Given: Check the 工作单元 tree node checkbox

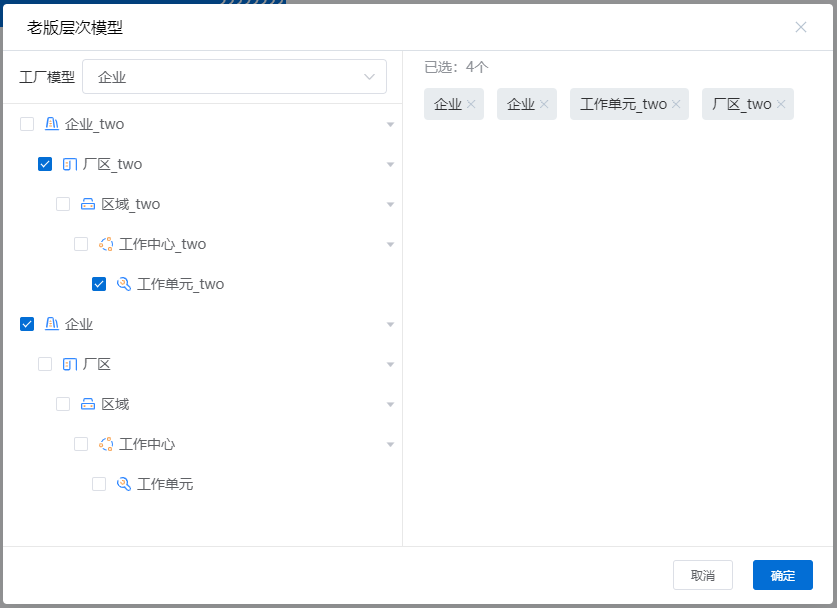Looking at the screenshot, I should click(99, 484).
